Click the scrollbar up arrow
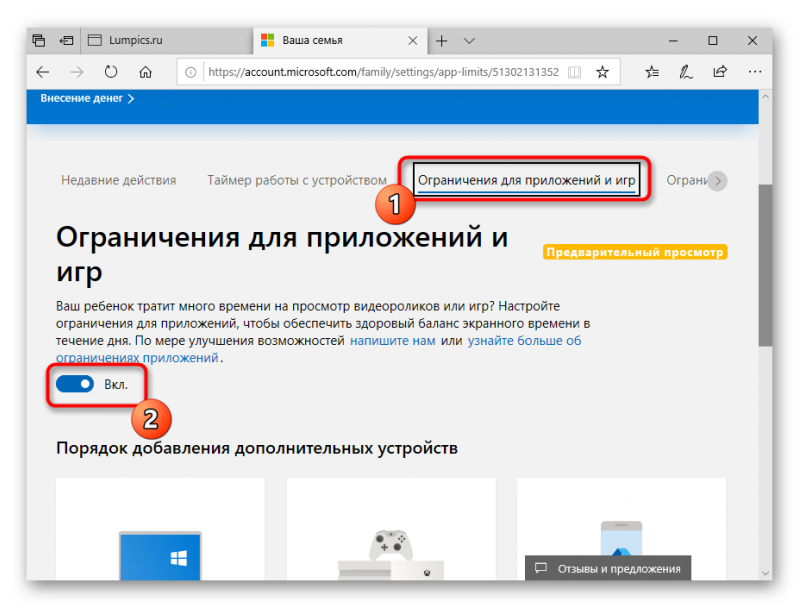The image size is (800, 608). click(x=765, y=97)
